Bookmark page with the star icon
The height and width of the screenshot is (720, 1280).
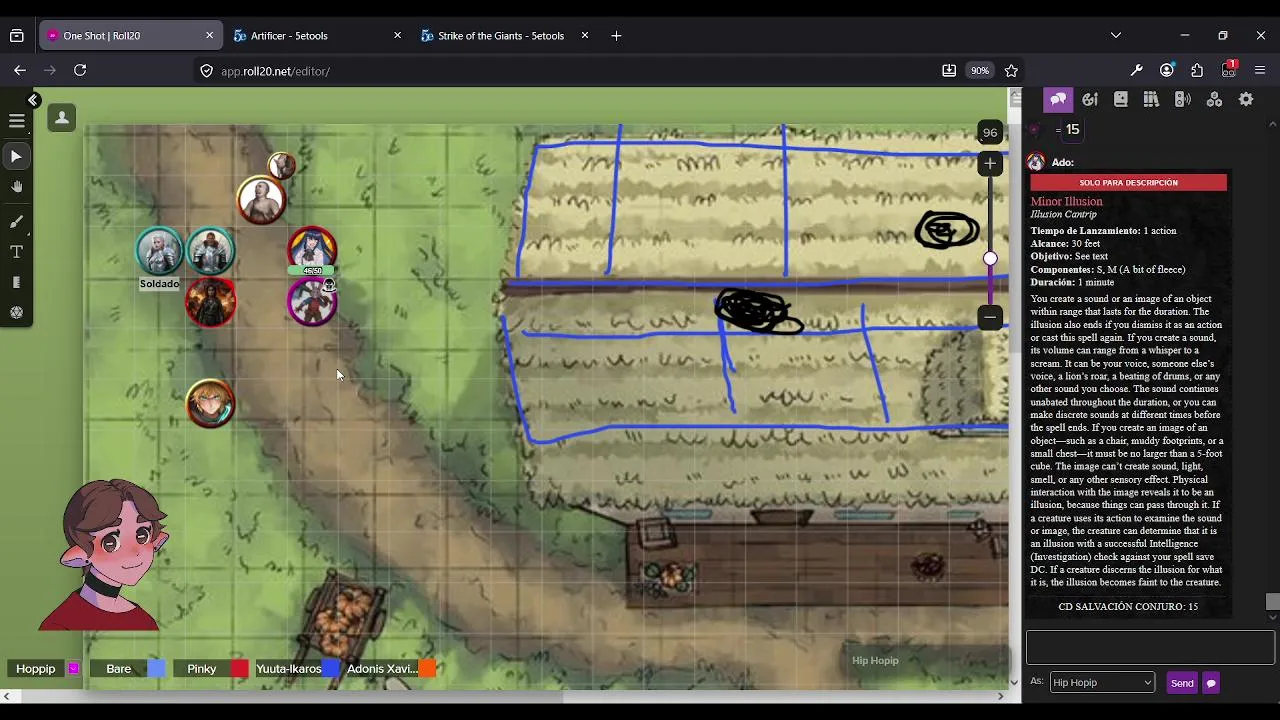[1011, 71]
